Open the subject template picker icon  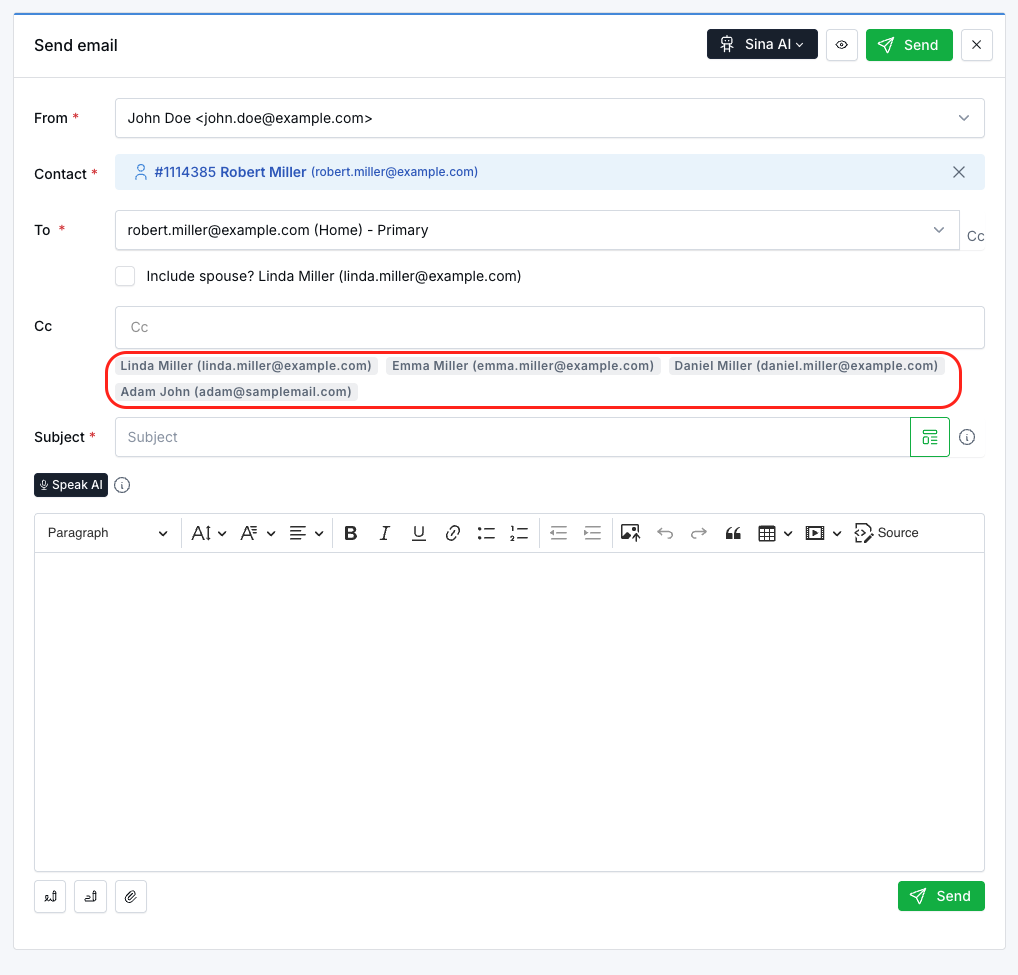(x=930, y=437)
